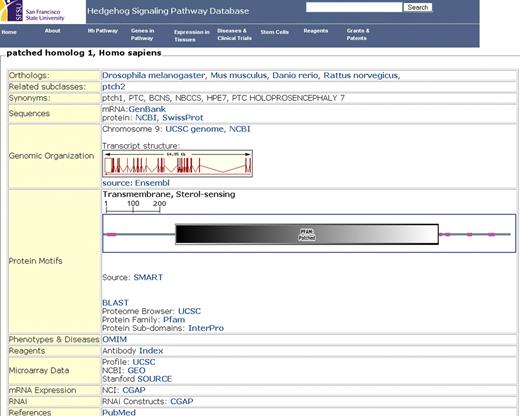Open the Hh Pathway menu

tap(103, 31)
